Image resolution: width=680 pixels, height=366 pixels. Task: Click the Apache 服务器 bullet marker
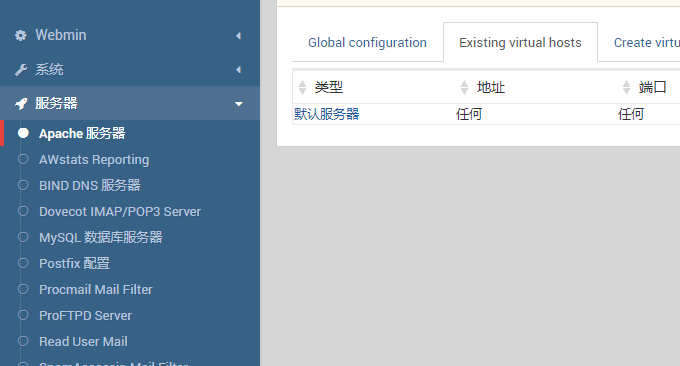pos(23,133)
